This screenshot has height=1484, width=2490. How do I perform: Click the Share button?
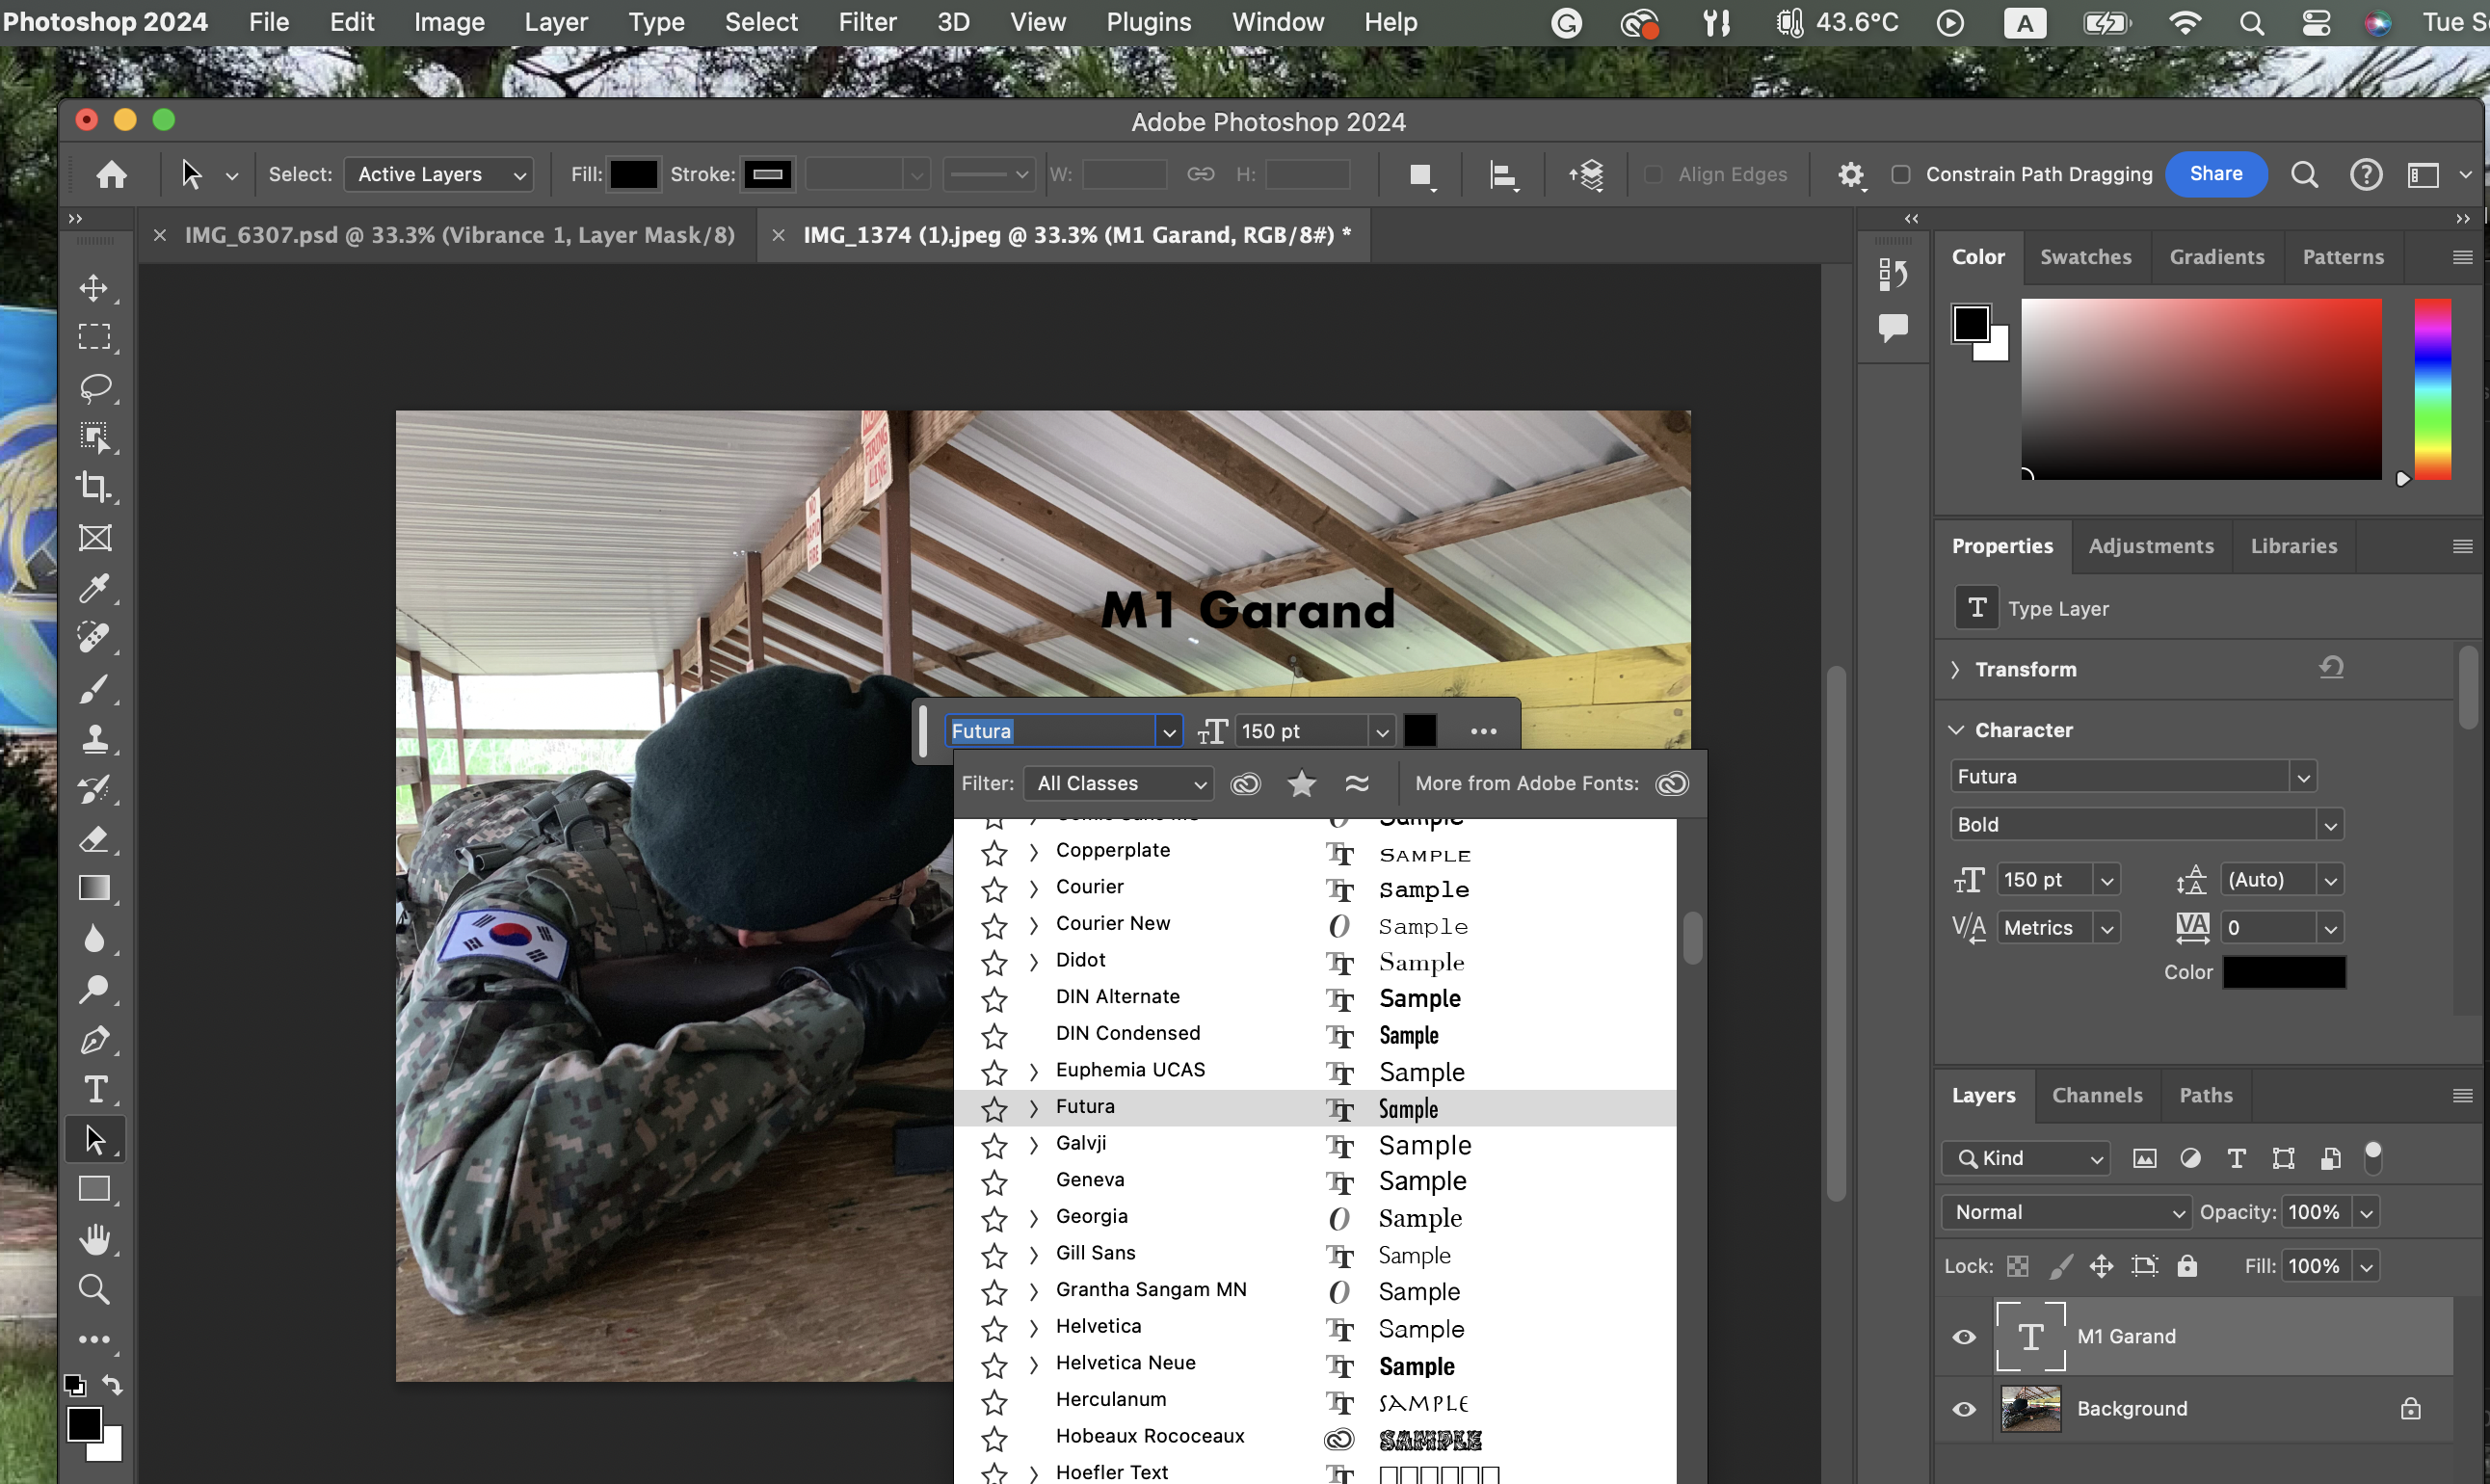click(2215, 174)
